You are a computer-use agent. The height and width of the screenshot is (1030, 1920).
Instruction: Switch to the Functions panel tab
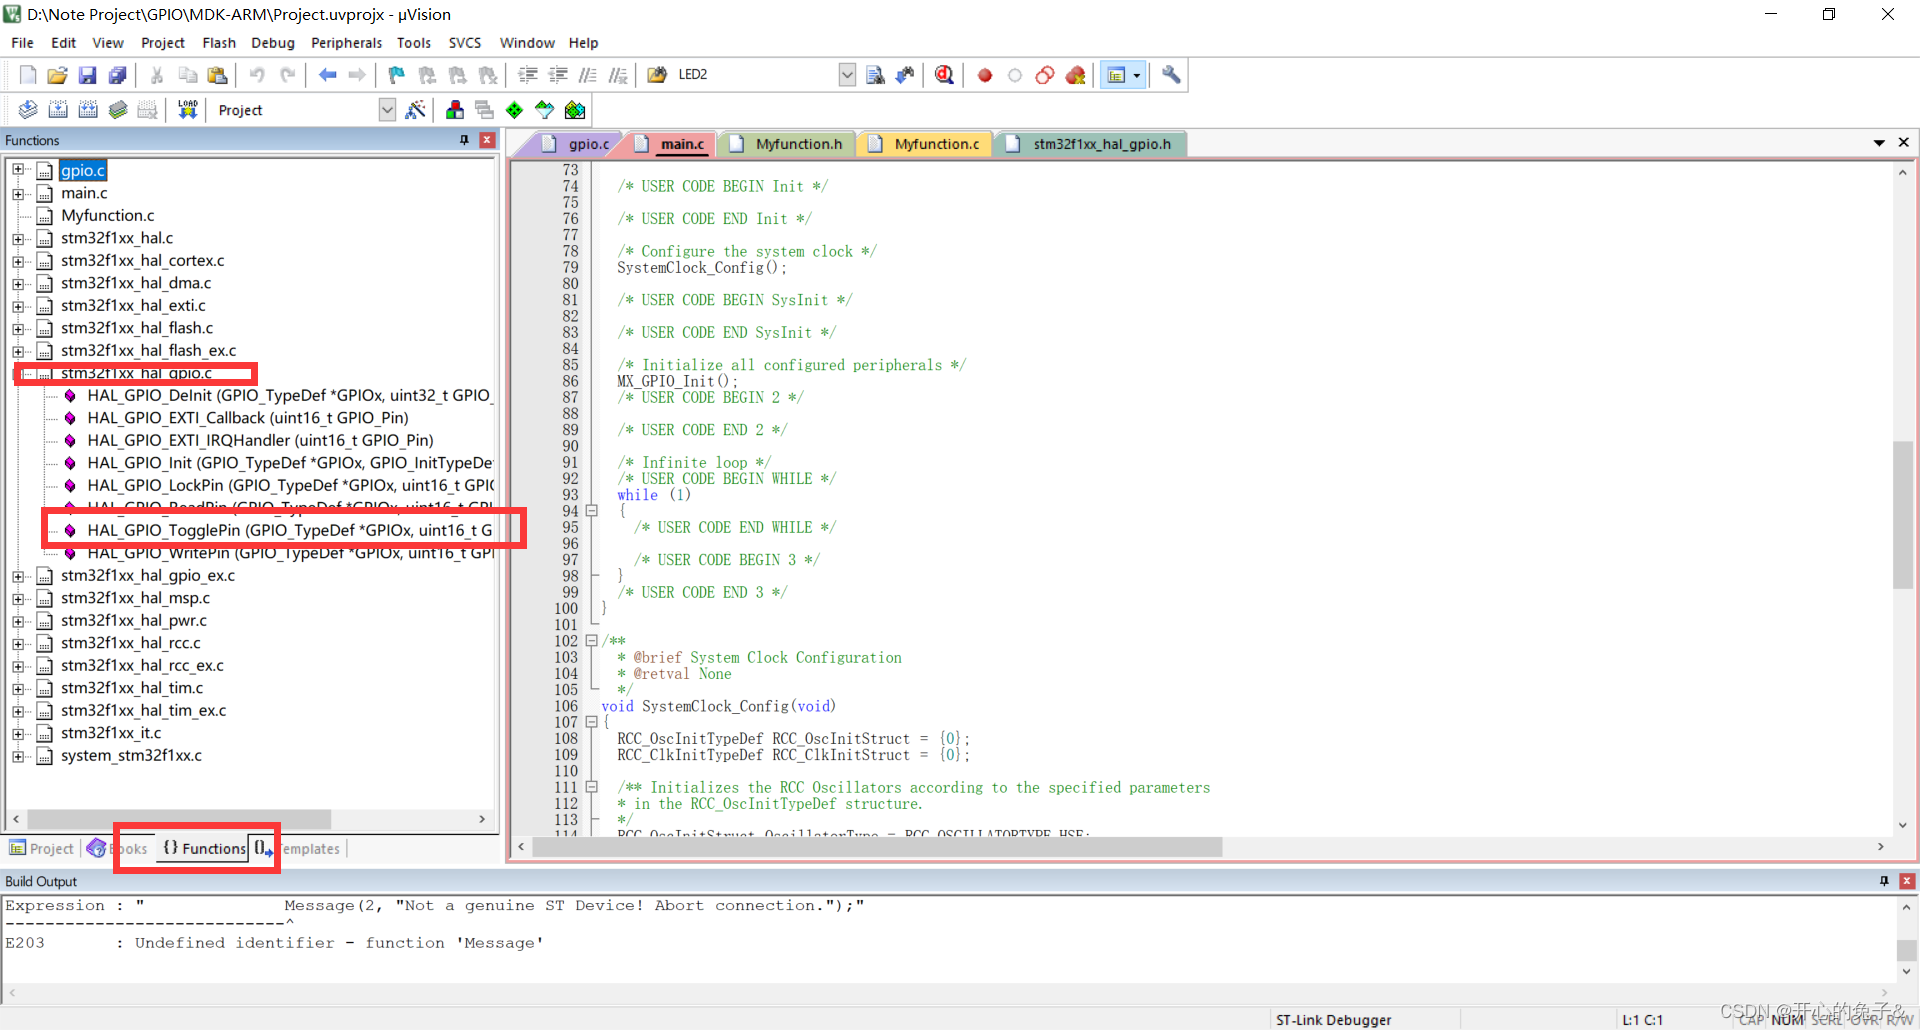[204, 849]
